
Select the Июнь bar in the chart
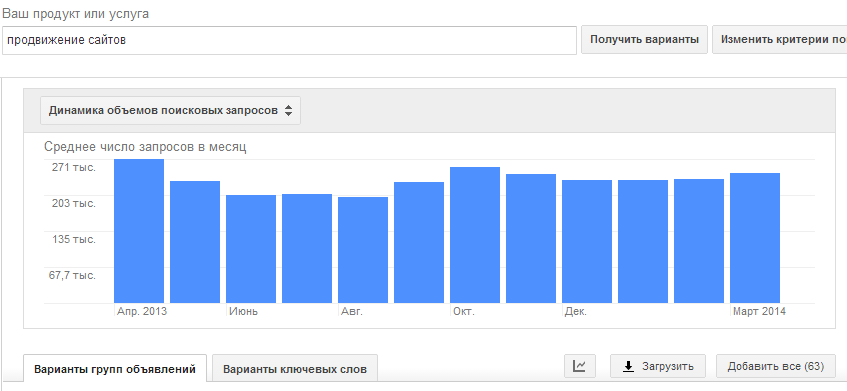tap(251, 249)
